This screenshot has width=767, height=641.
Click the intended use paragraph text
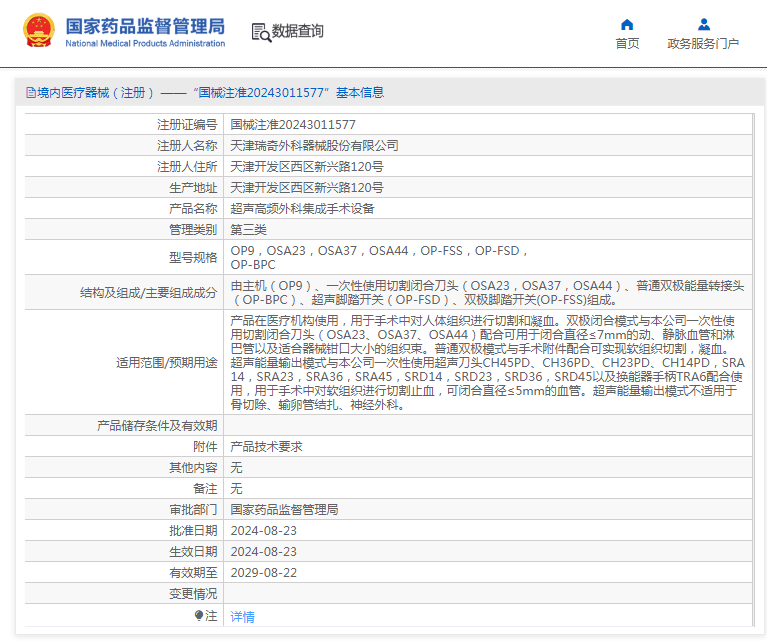pyautogui.click(x=487, y=363)
